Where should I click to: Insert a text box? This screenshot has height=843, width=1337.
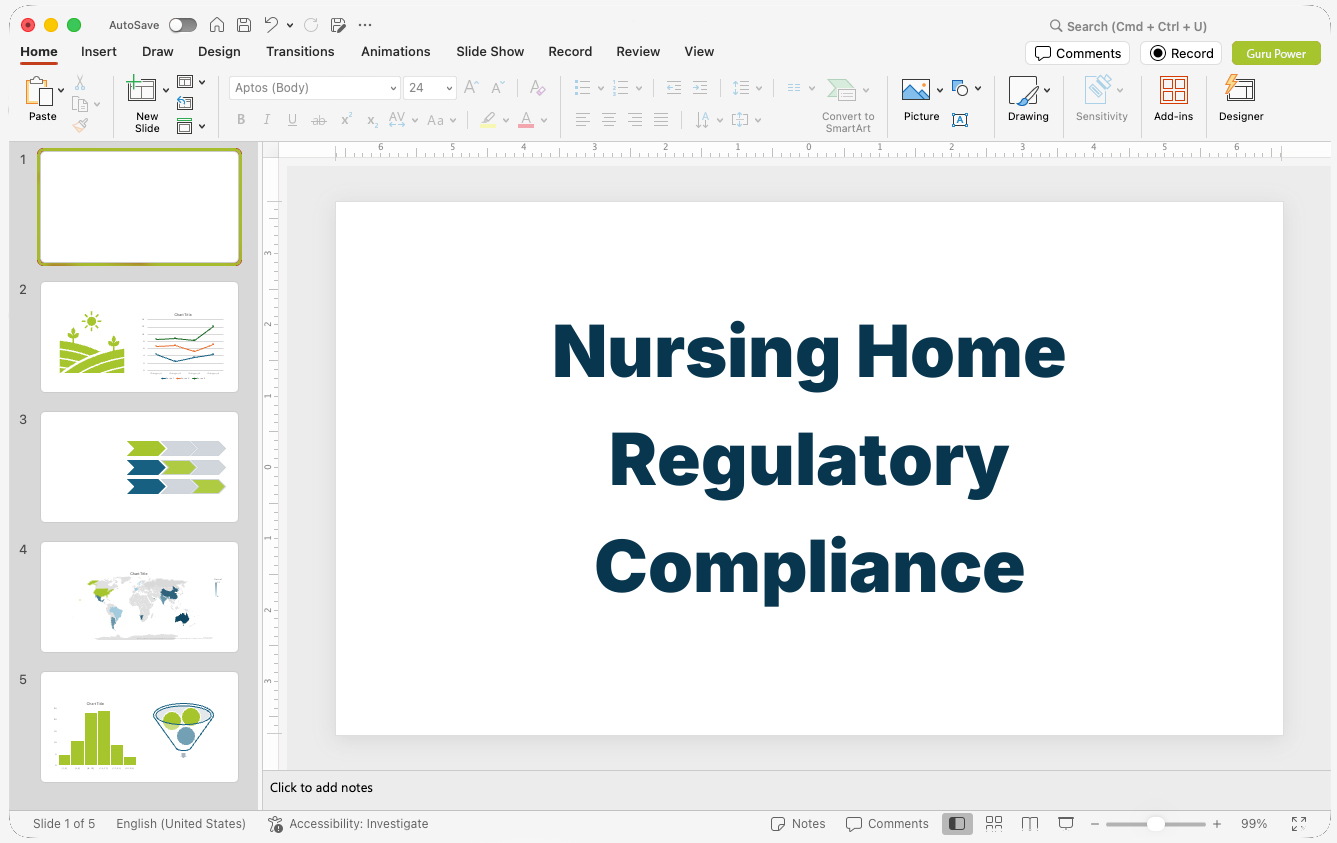960,120
